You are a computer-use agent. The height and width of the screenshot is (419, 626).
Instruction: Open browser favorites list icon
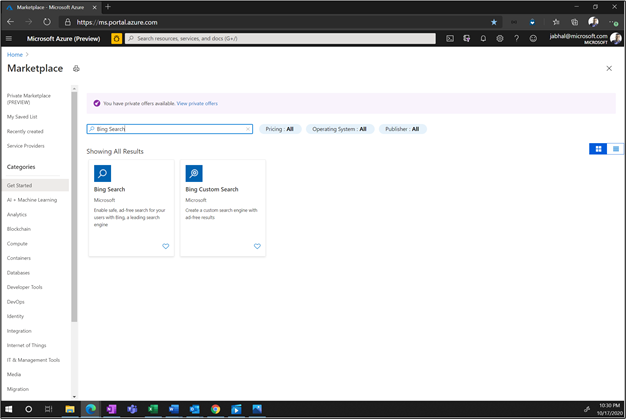556,22
